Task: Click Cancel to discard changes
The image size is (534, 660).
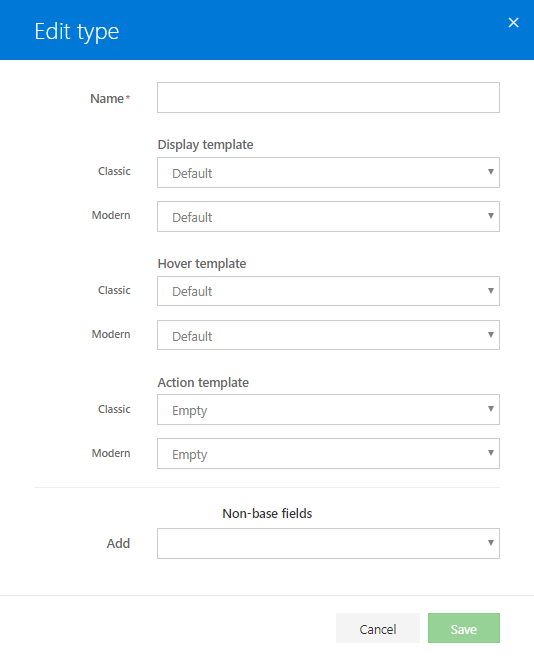Action: 378,628
